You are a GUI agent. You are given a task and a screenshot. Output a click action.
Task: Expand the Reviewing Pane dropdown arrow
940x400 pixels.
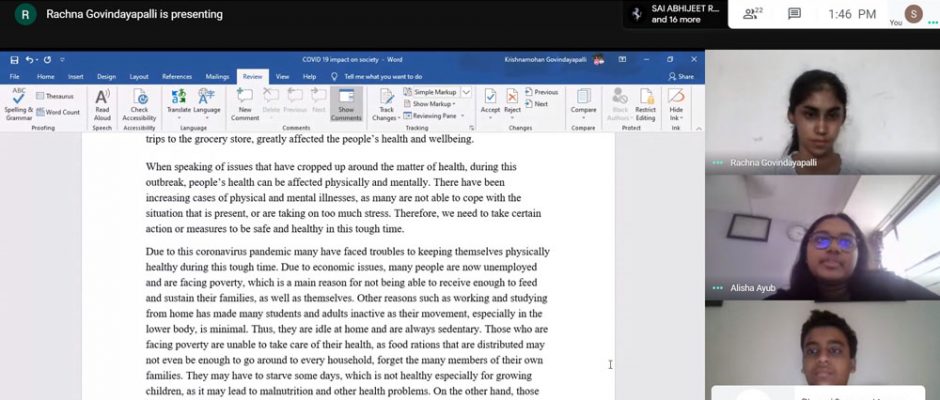tap(462, 116)
